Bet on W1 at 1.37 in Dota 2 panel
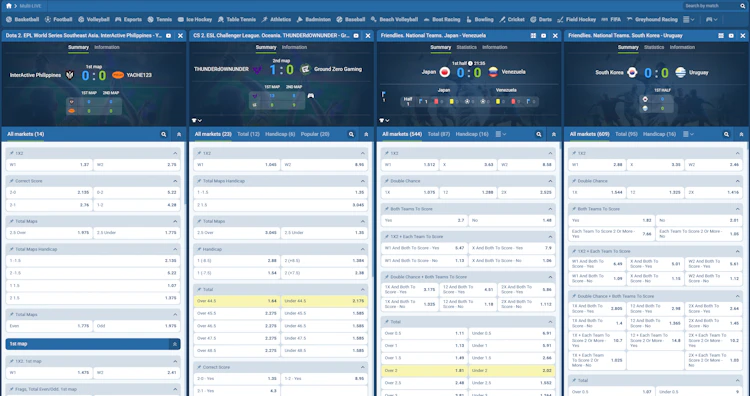 coord(49,165)
